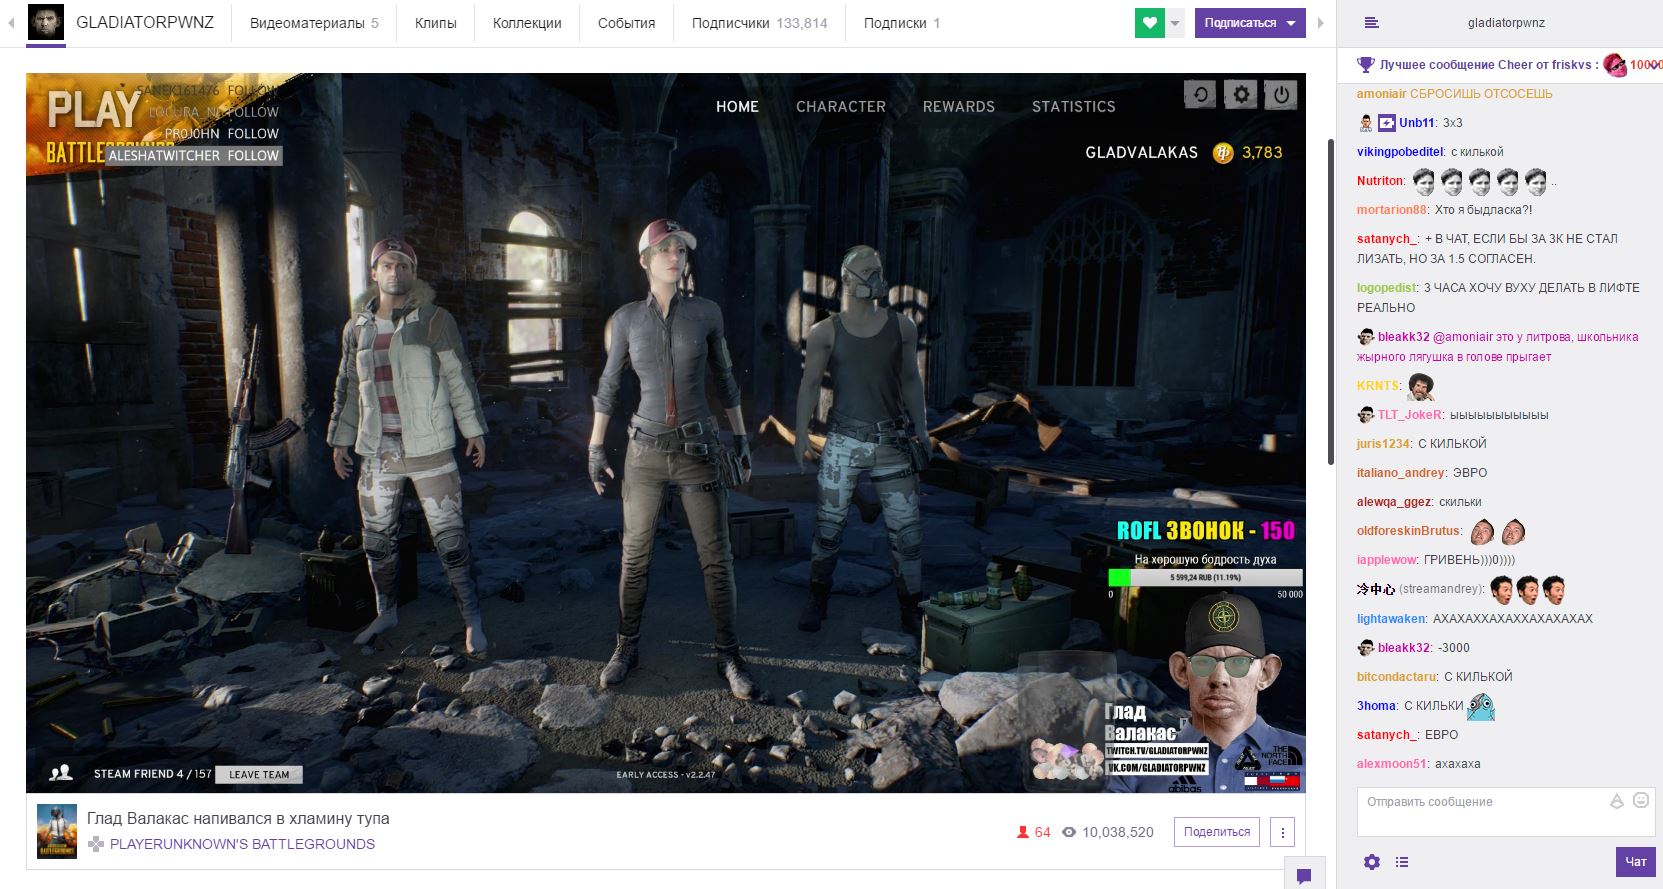Image resolution: width=1663 pixels, height=889 pixels.
Task: Show the viewer list icon in chat
Action: [1402, 862]
